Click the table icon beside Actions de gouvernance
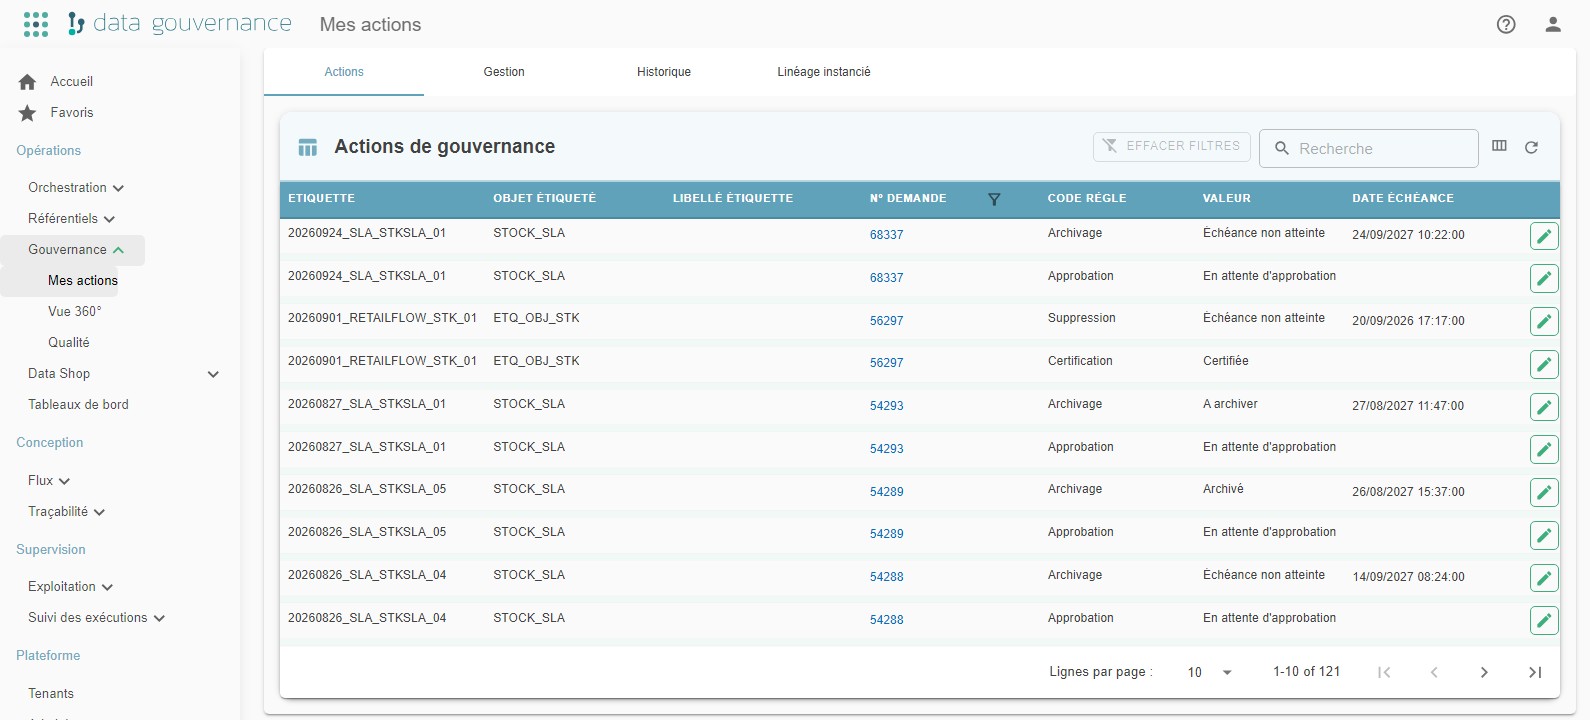 pyautogui.click(x=308, y=148)
